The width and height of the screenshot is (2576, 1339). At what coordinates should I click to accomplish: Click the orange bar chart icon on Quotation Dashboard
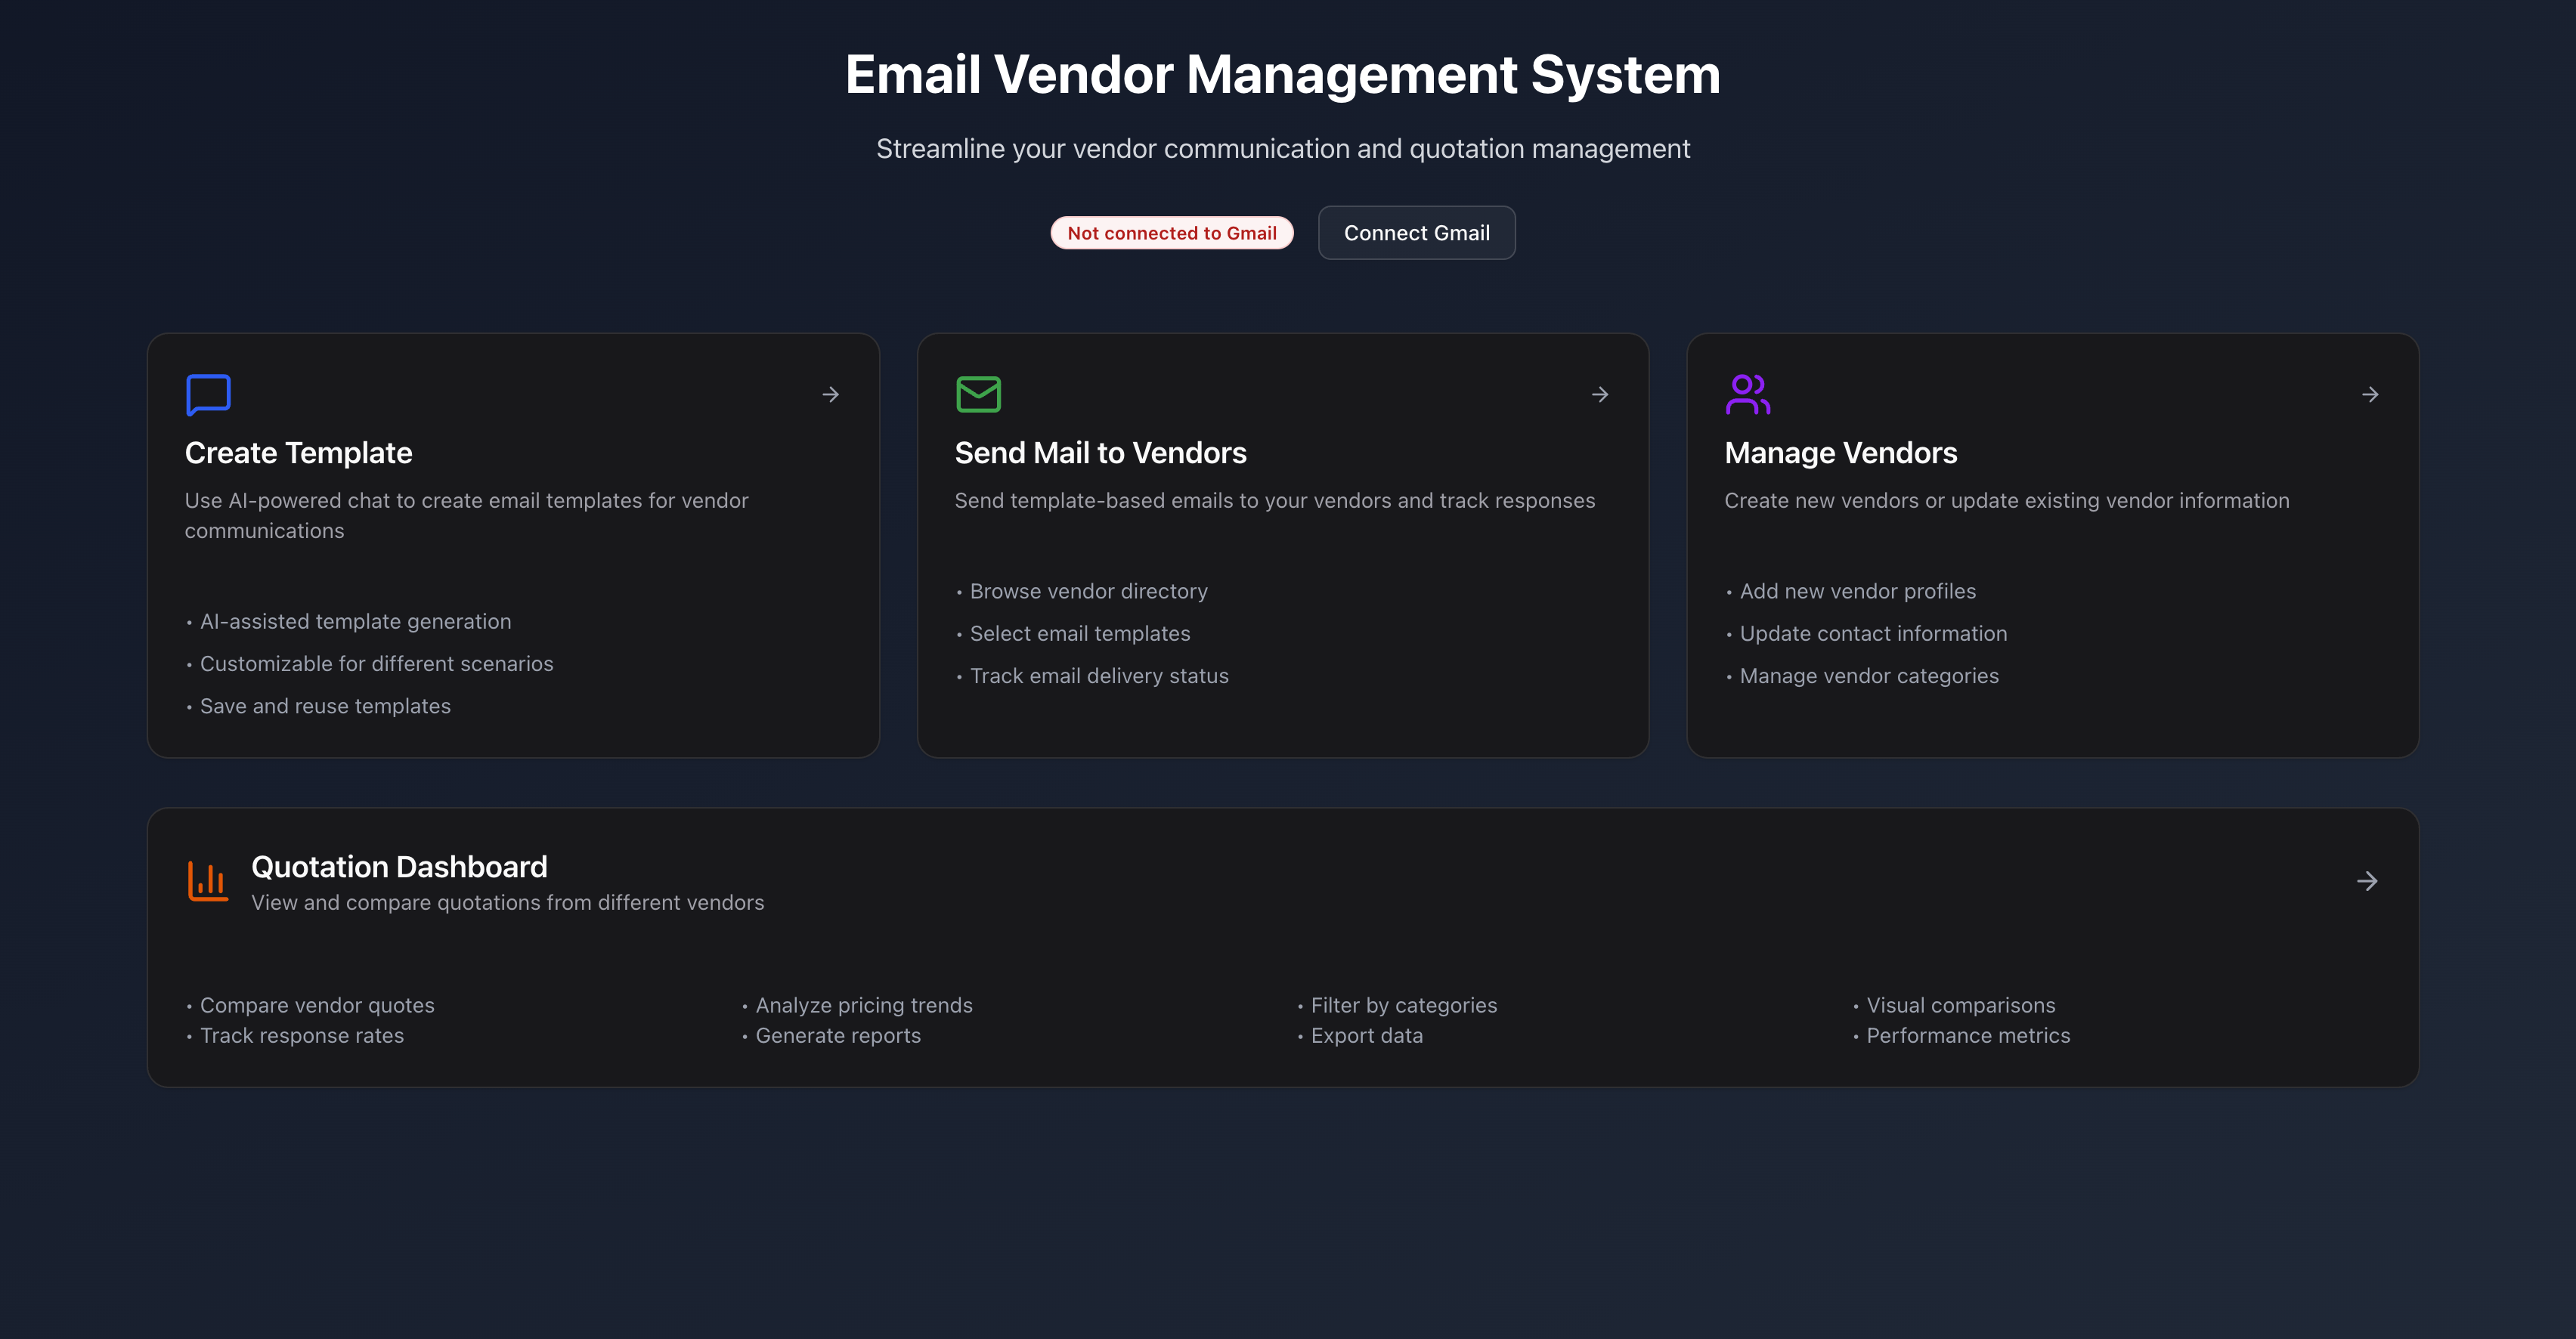(x=207, y=881)
